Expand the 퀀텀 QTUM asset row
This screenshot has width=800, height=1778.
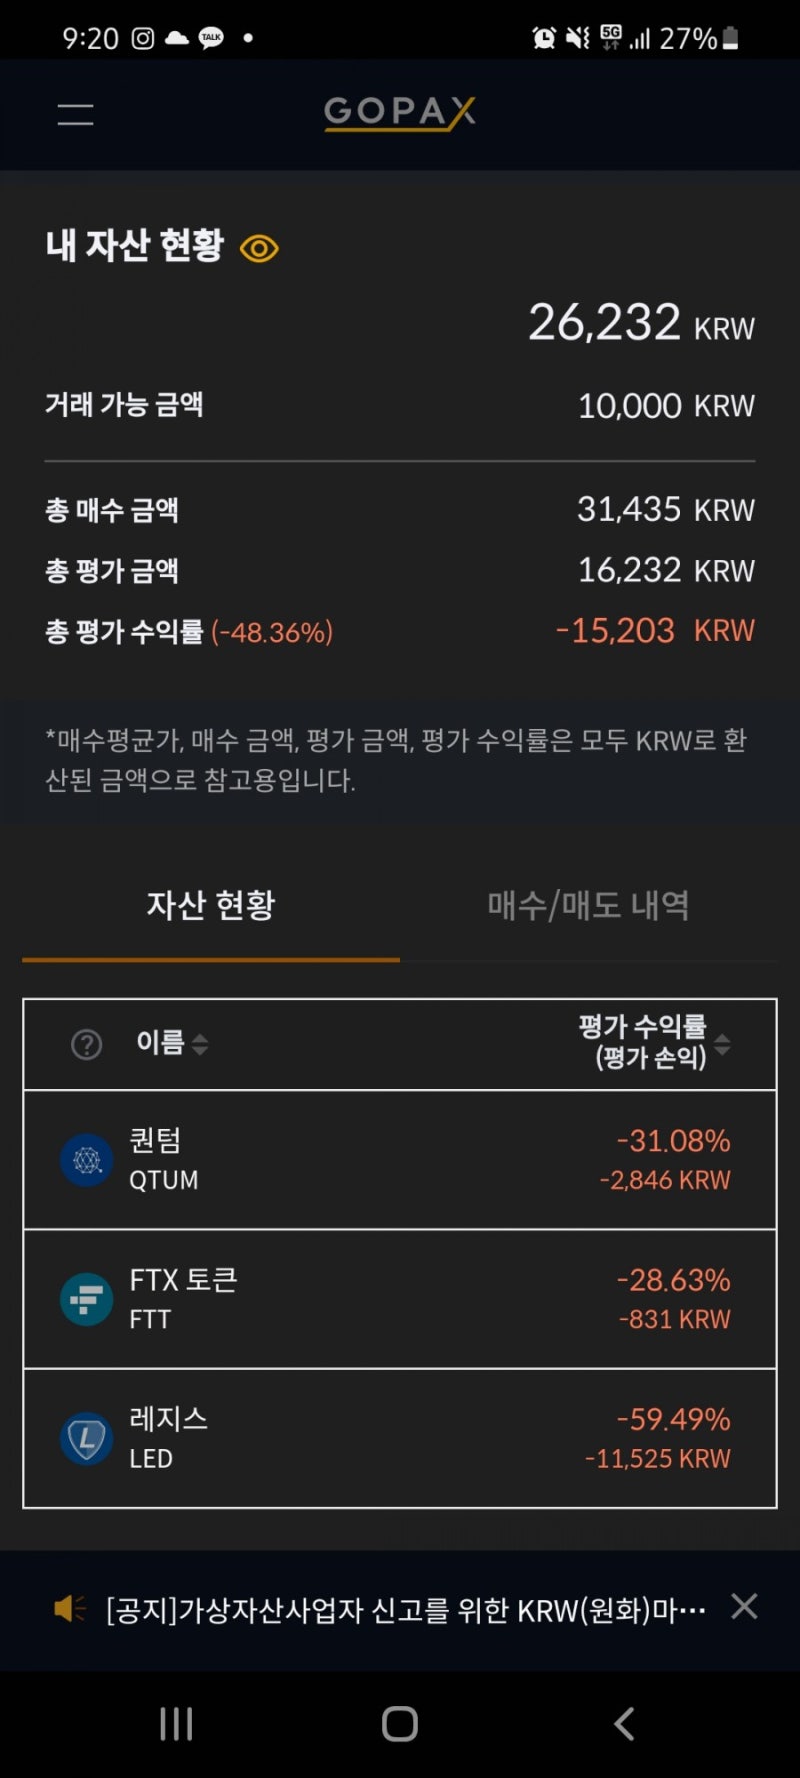(400, 1160)
